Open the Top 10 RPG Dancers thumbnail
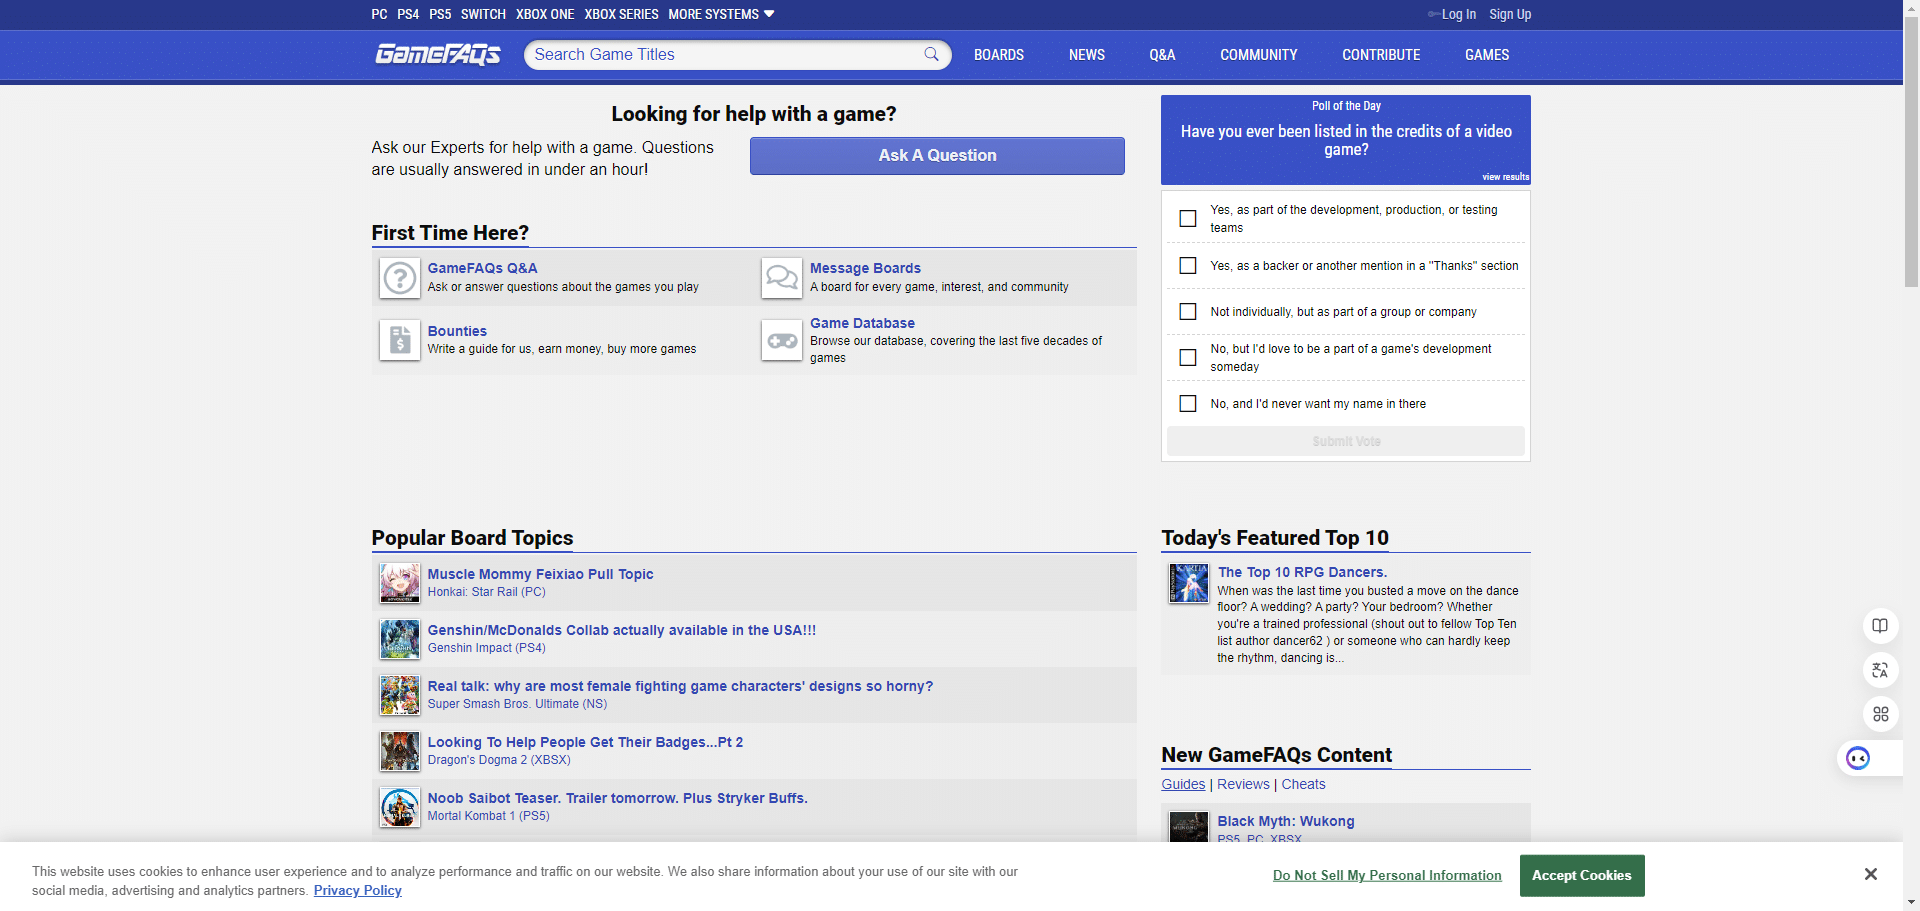1920x911 pixels. pyautogui.click(x=1189, y=583)
